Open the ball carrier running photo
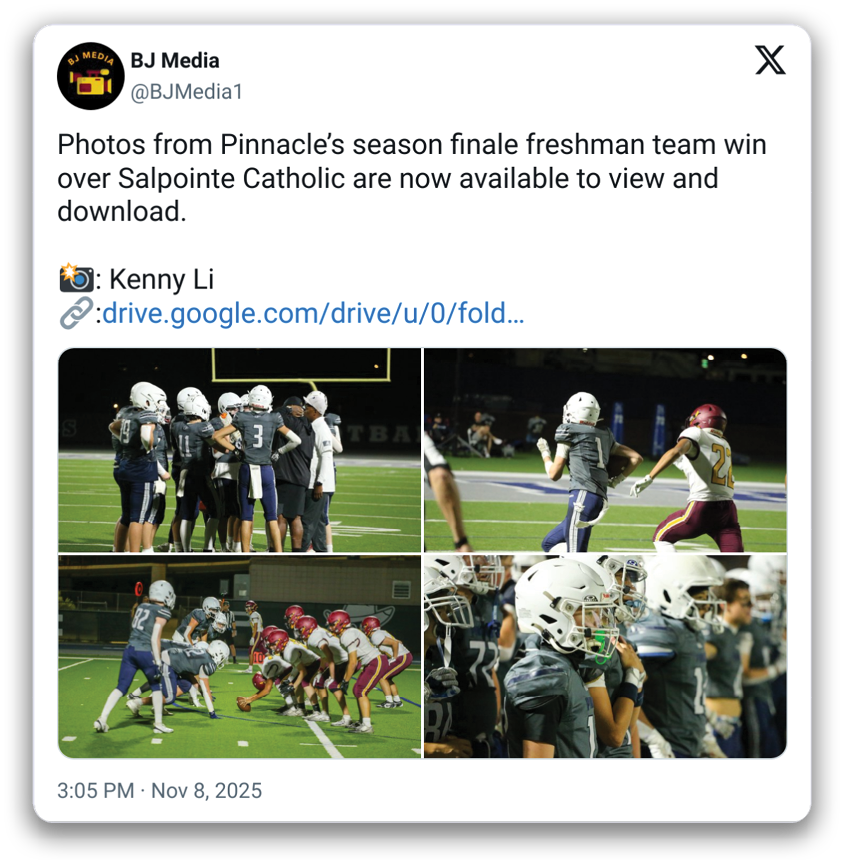Image resolution: width=844 pixels, height=865 pixels. click(x=605, y=450)
